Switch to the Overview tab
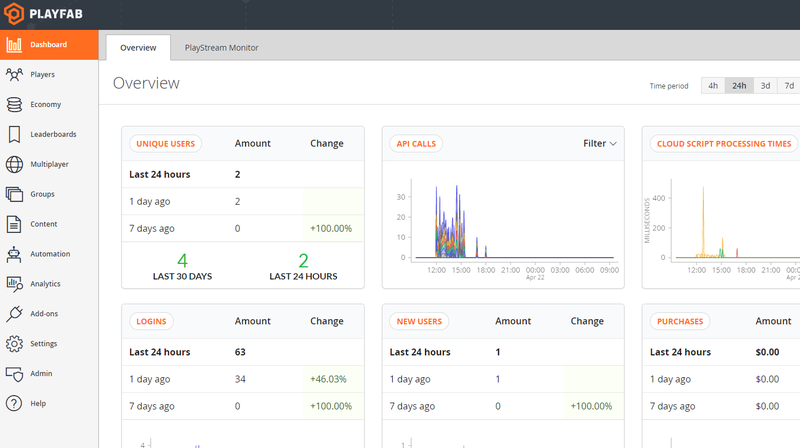This screenshot has width=800, height=448. coord(138,47)
